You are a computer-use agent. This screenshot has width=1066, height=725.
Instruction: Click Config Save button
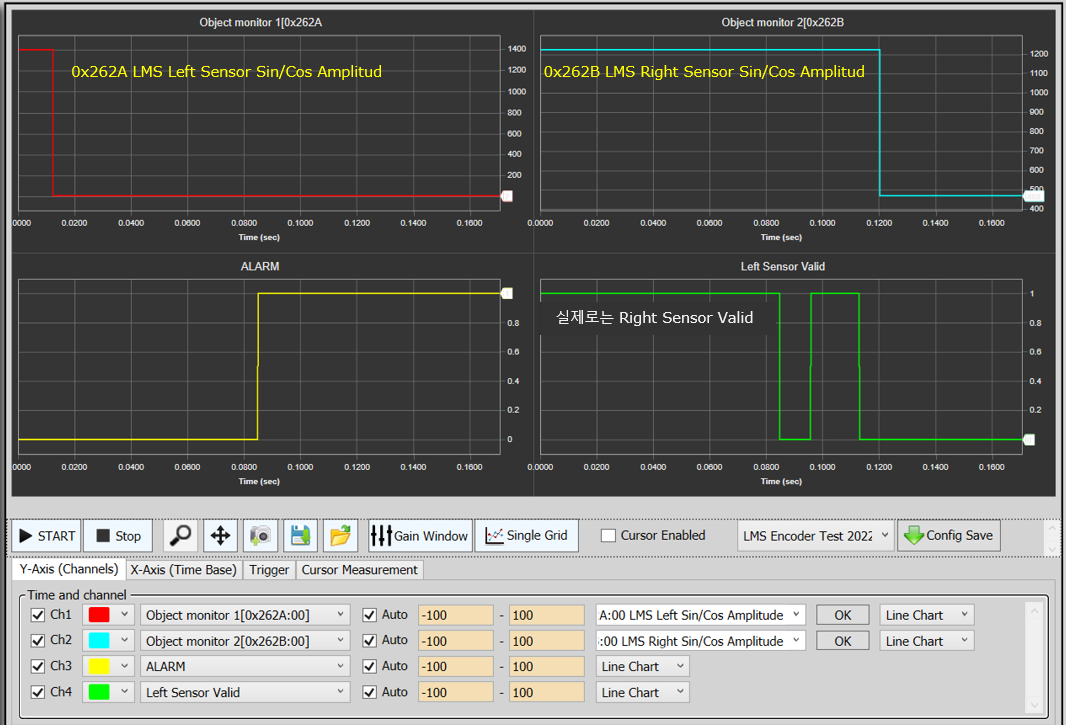(x=948, y=536)
